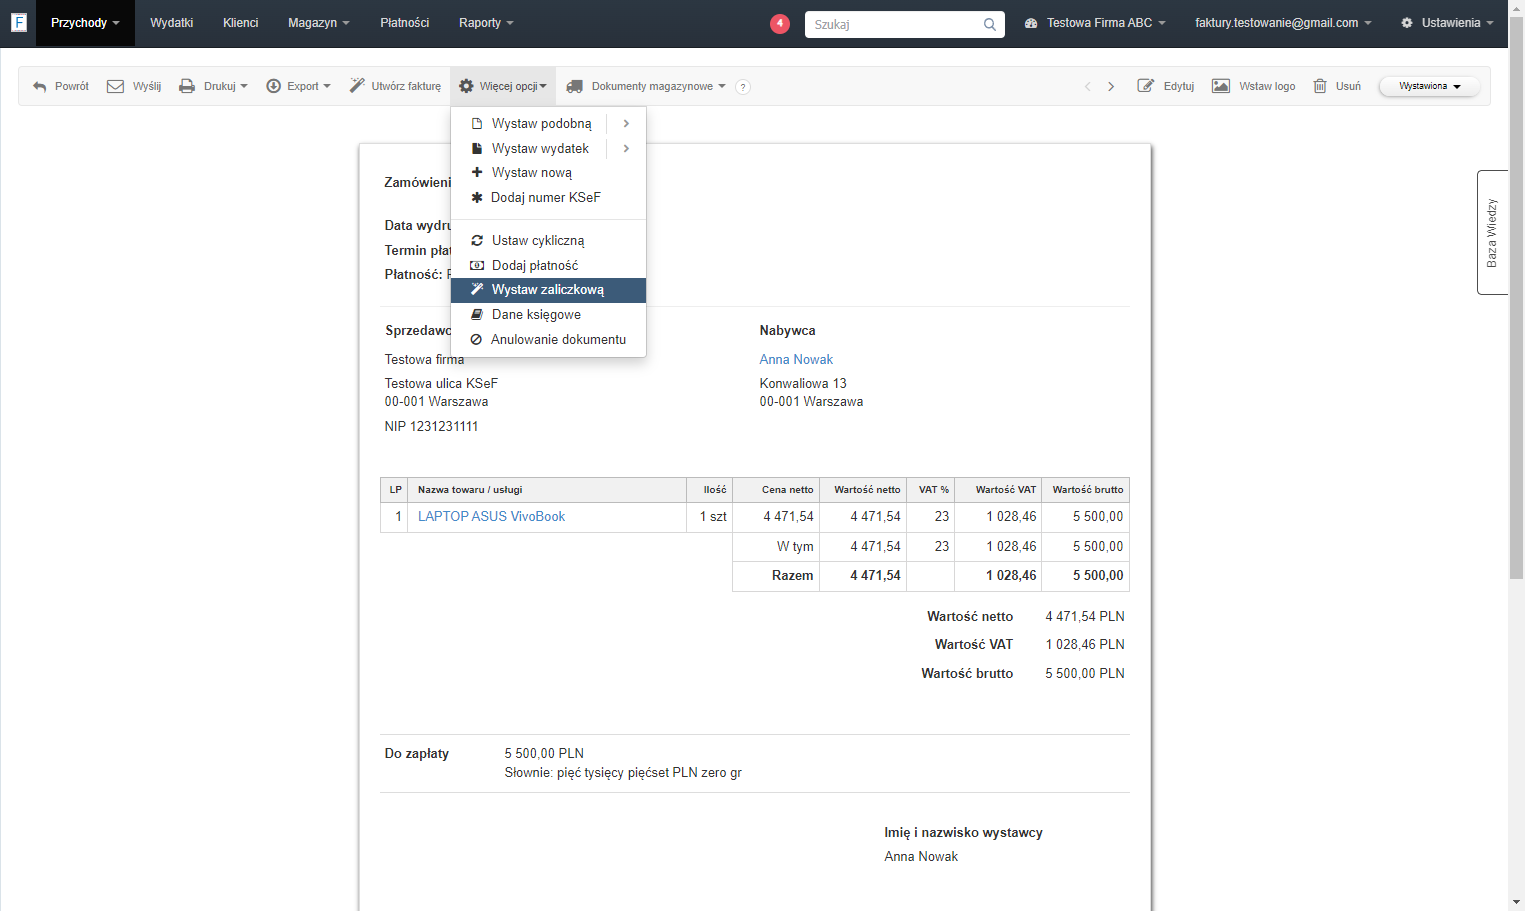Screen dimensions: 1525x911
Task: Click the Wyślij envelope icon
Action: [116, 87]
